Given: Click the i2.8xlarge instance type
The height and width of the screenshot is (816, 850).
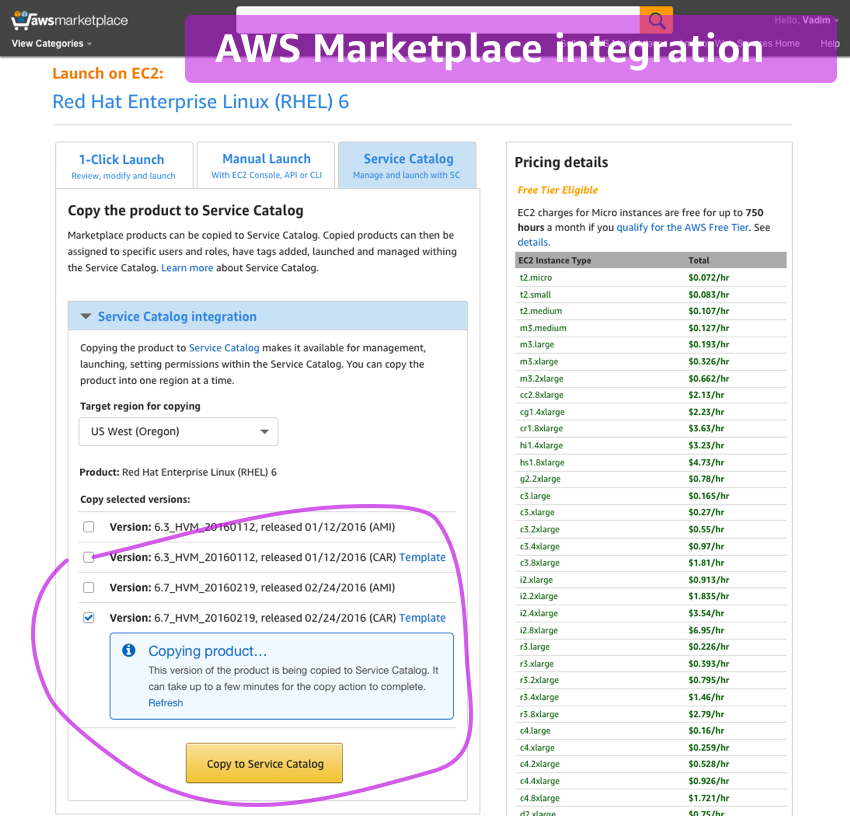Looking at the screenshot, I should click(x=539, y=630).
